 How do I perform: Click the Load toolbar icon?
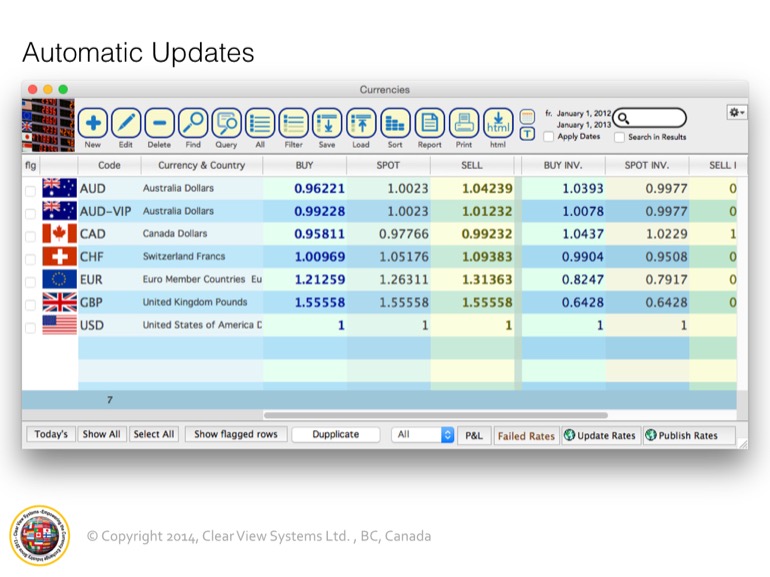point(361,123)
